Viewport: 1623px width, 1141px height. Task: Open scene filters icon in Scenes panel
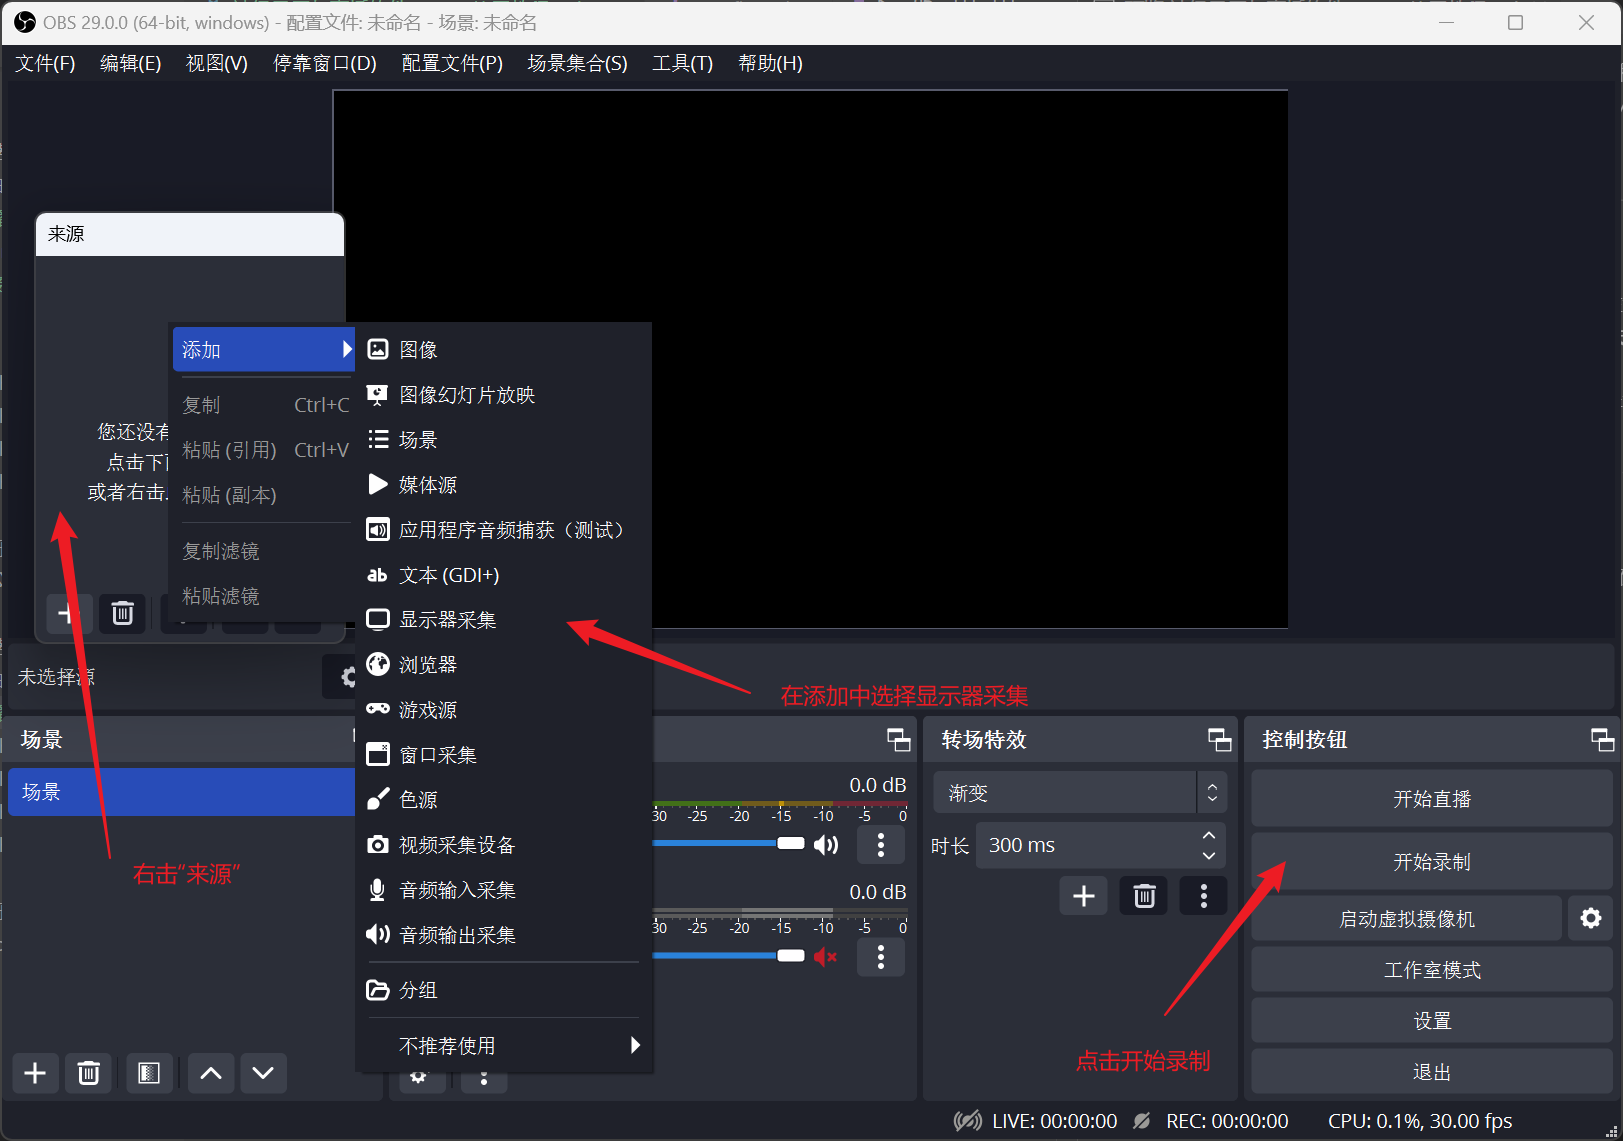148,1073
